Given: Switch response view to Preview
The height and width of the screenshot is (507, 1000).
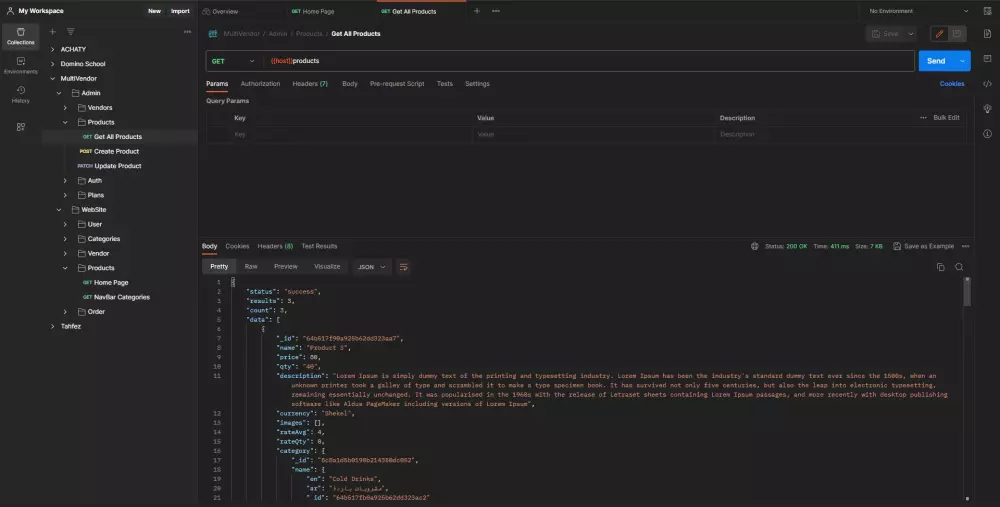Looking at the screenshot, I should [x=286, y=267].
